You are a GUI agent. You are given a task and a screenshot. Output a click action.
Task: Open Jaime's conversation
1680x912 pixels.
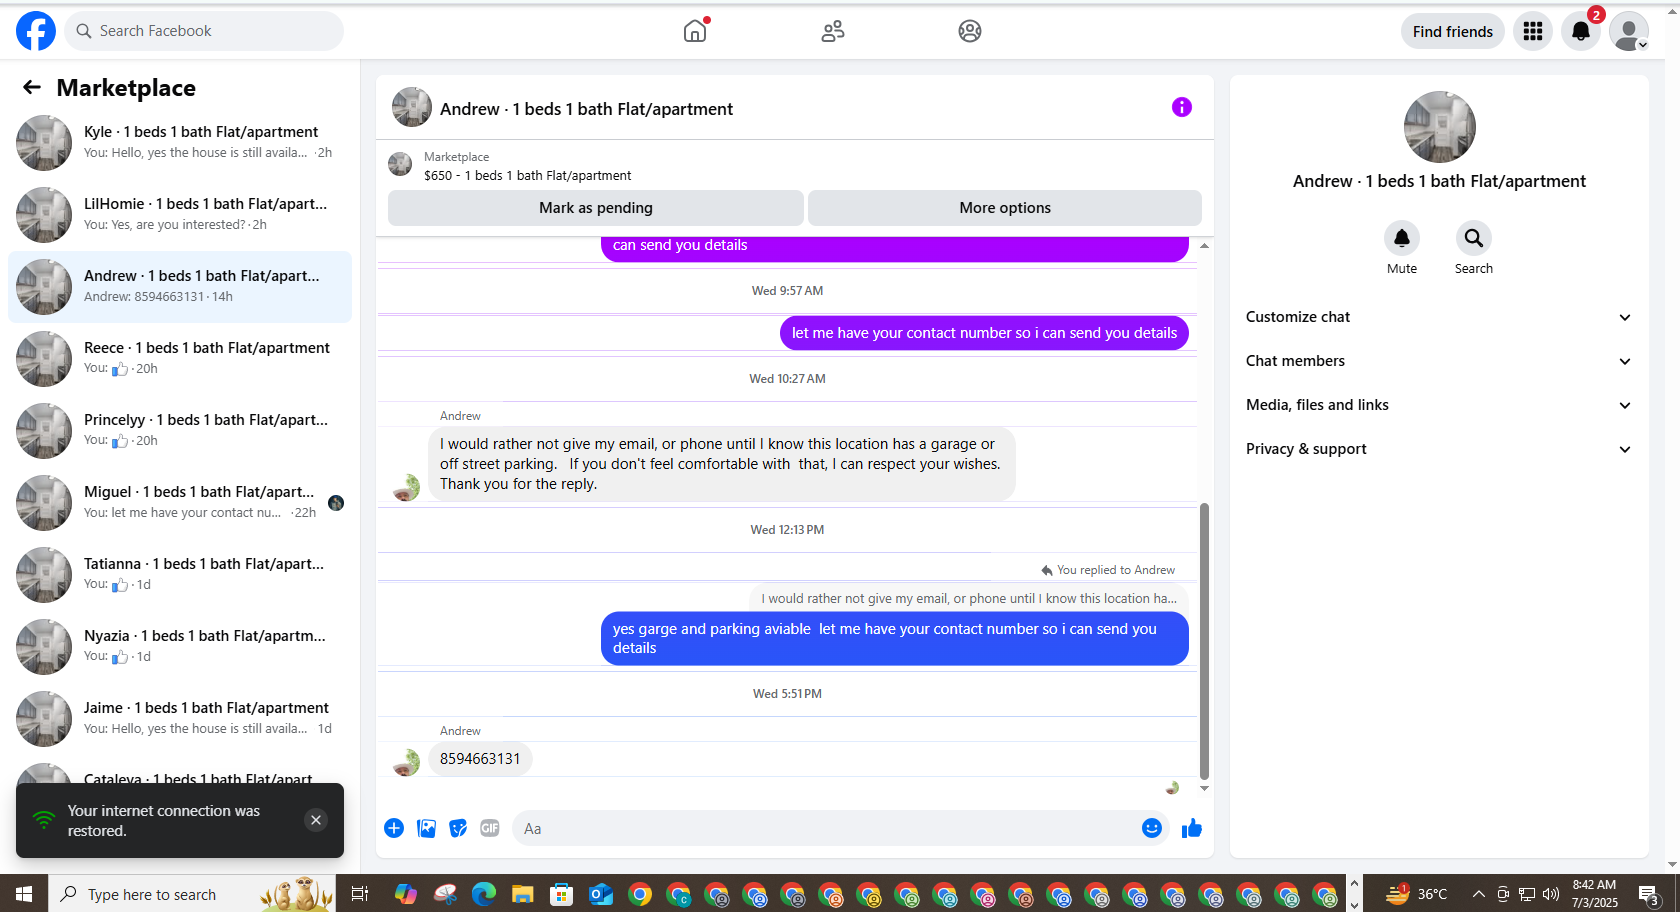180,719
